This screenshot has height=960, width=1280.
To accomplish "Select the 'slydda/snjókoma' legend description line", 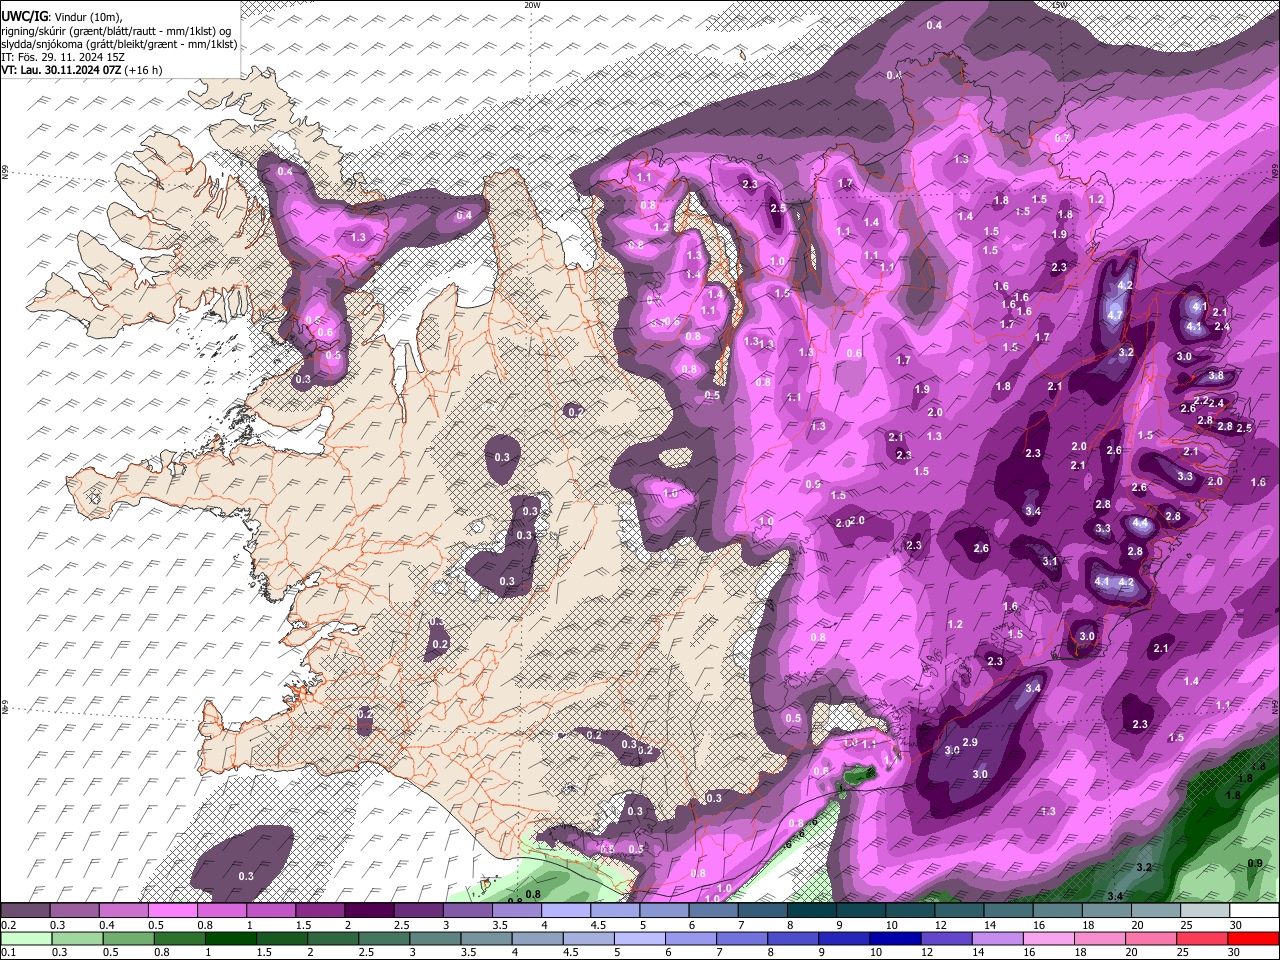I will tap(119, 44).
